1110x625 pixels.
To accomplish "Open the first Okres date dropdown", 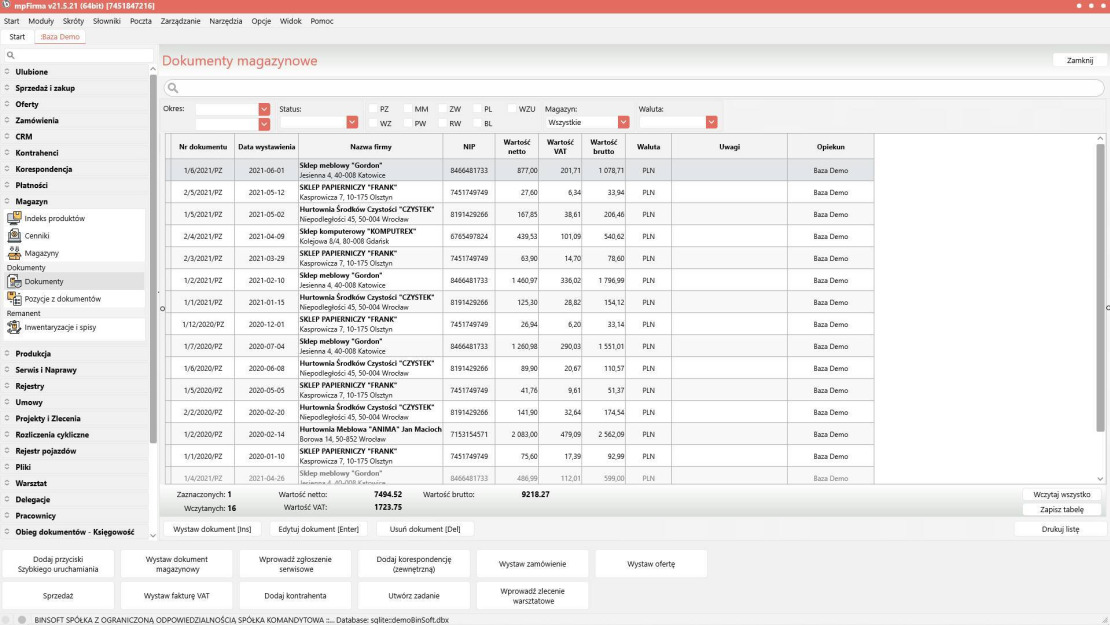I will click(x=264, y=109).
